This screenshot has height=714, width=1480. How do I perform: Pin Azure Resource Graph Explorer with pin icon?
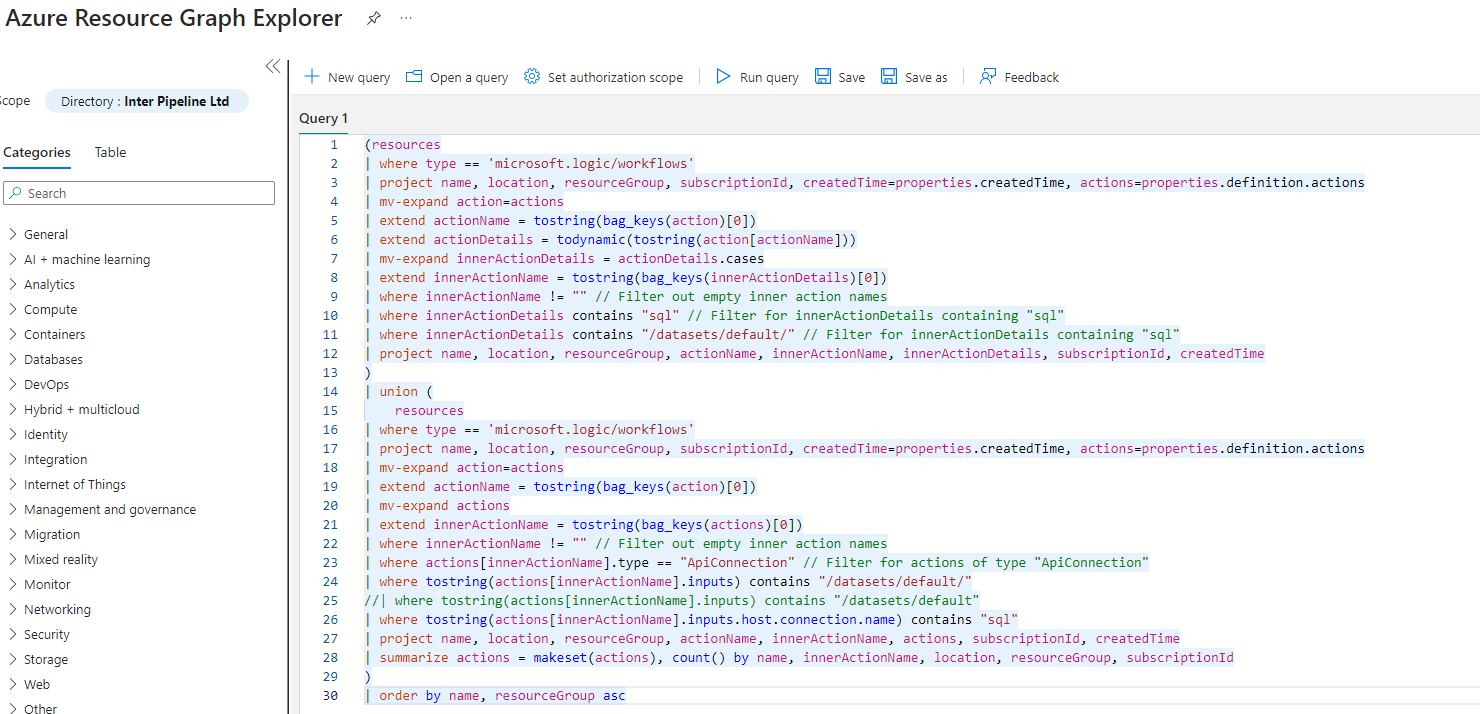[x=373, y=18]
